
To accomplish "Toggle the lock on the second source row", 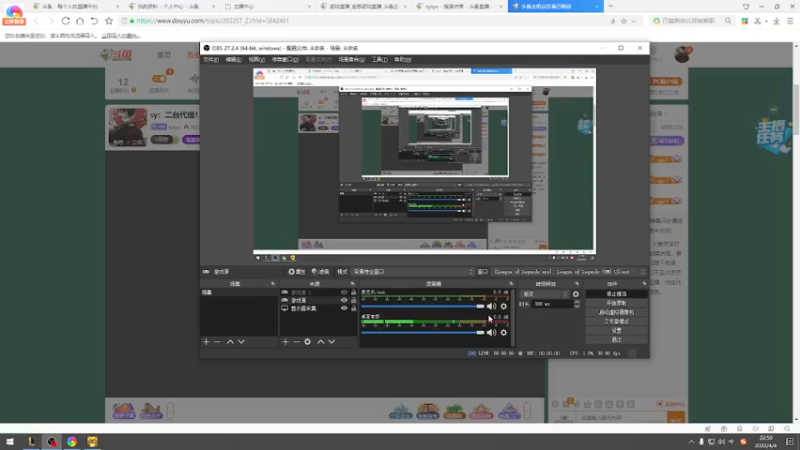I will (354, 300).
